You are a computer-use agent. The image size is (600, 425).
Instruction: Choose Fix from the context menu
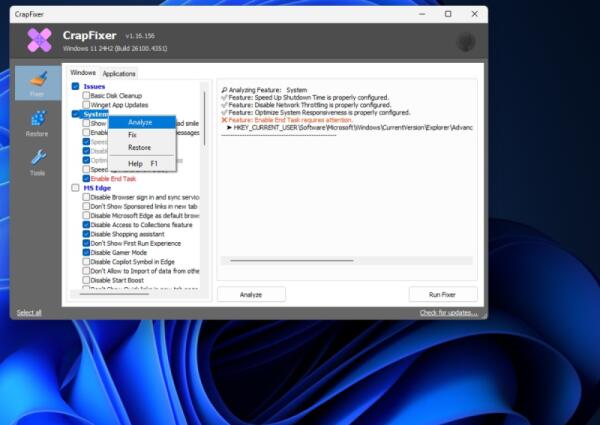click(132, 135)
